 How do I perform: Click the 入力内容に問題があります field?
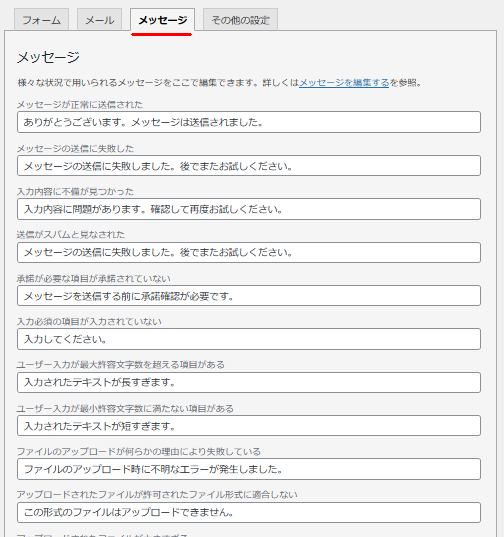(x=249, y=209)
